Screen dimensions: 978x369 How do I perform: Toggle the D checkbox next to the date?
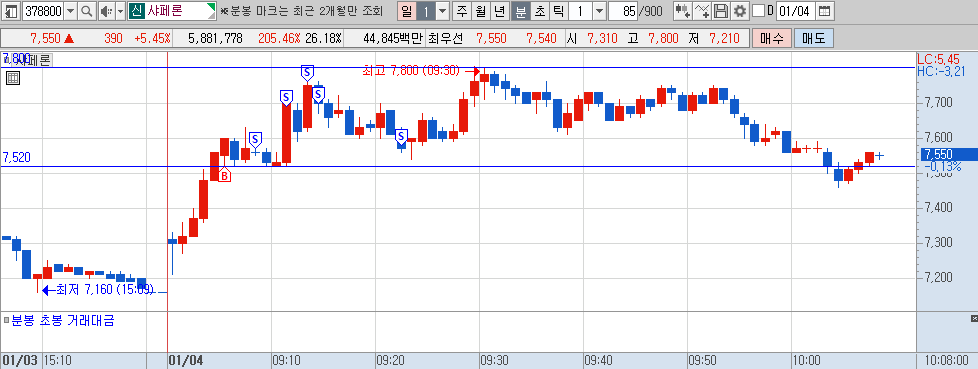tap(758, 11)
